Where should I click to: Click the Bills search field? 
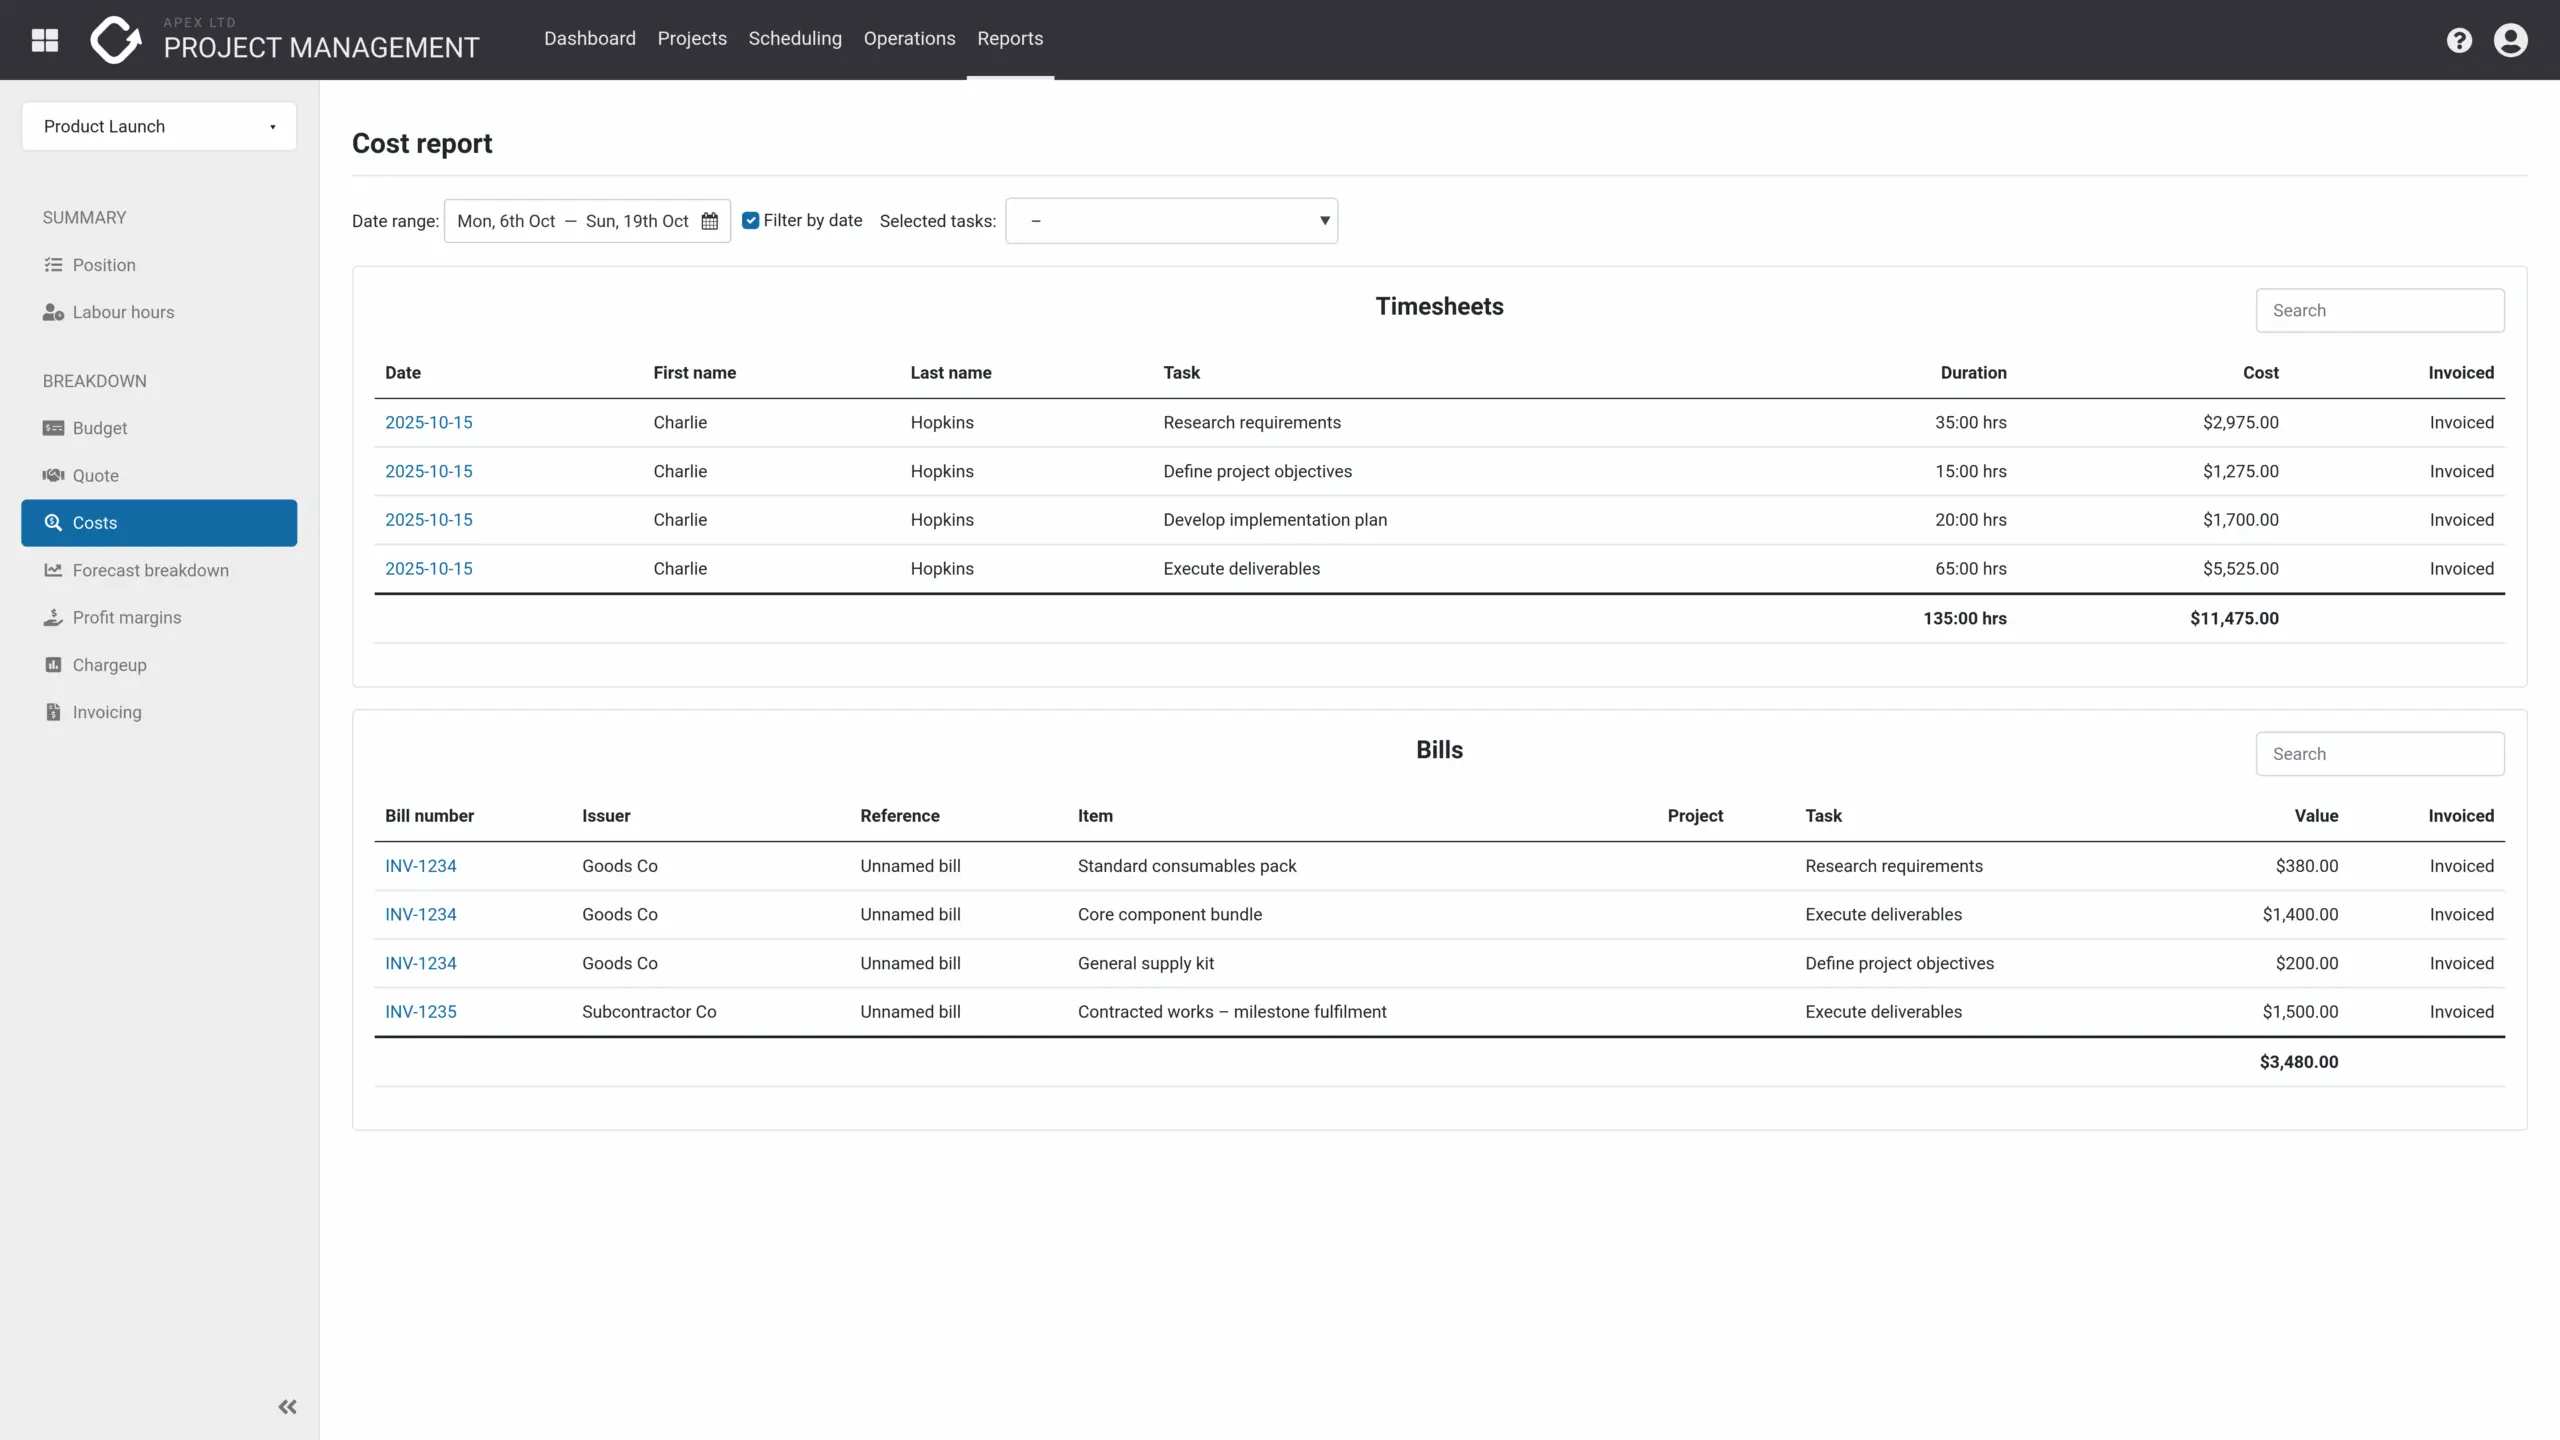click(x=2379, y=754)
